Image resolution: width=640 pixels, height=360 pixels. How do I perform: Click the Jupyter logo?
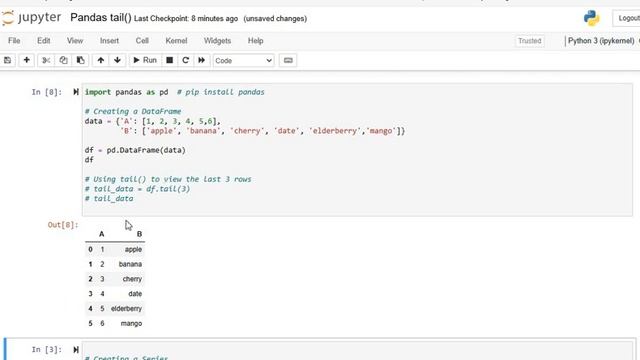coord(31,18)
